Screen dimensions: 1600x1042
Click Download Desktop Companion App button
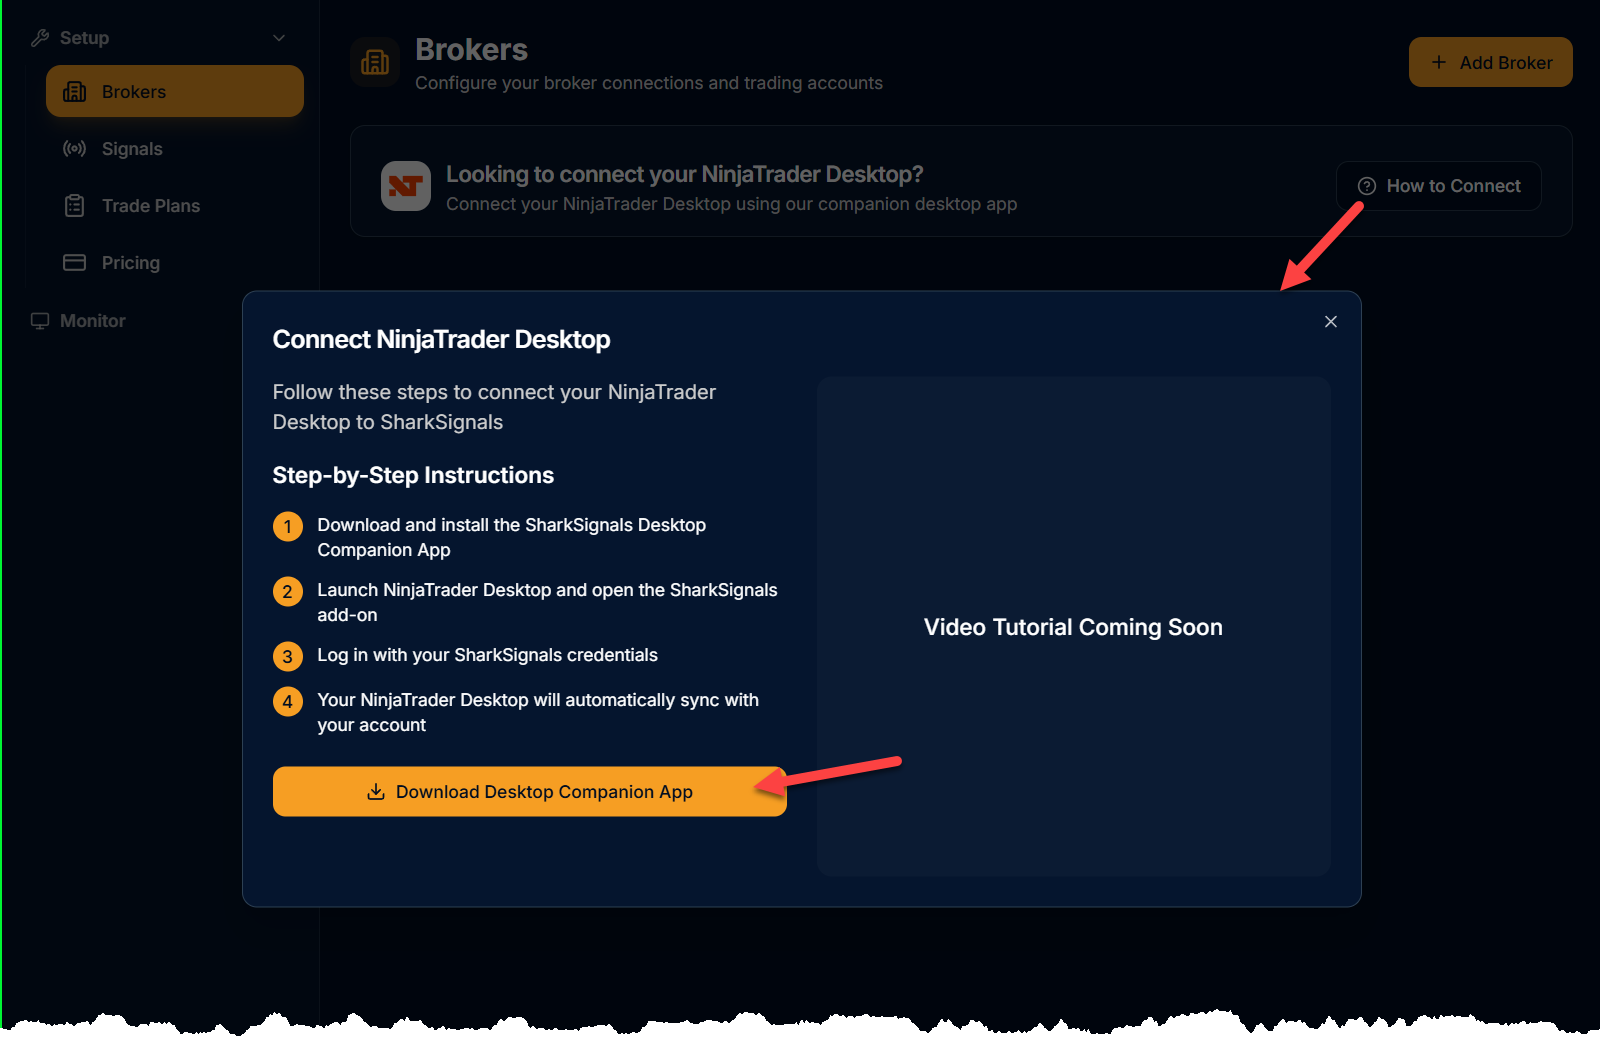pyautogui.click(x=530, y=792)
